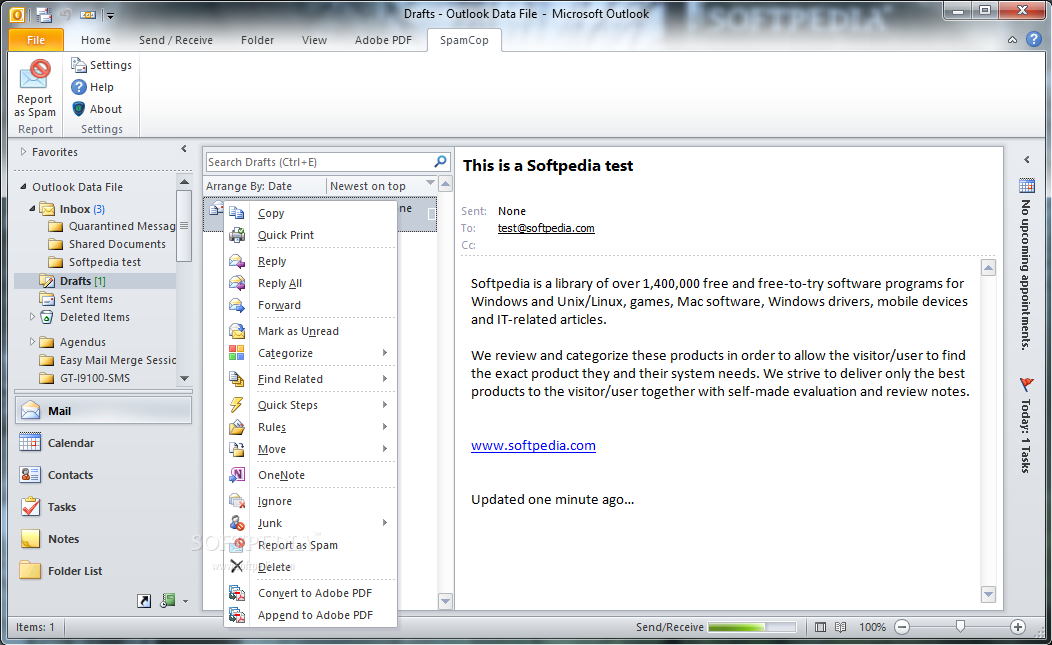Open the File tab
Viewport: 1052px width, 645px height.
(x=36, y=40)
